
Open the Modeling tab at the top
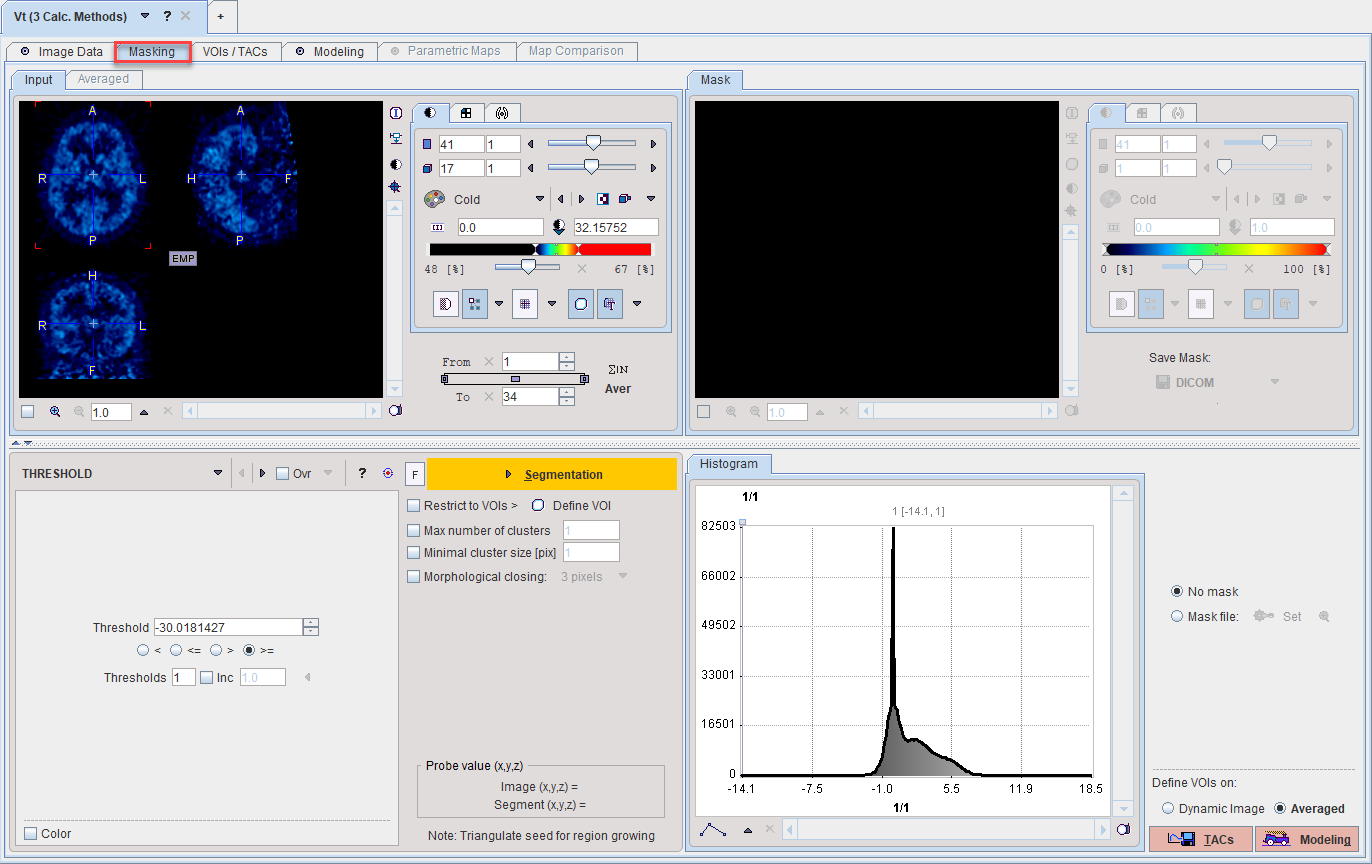point(329,51)
